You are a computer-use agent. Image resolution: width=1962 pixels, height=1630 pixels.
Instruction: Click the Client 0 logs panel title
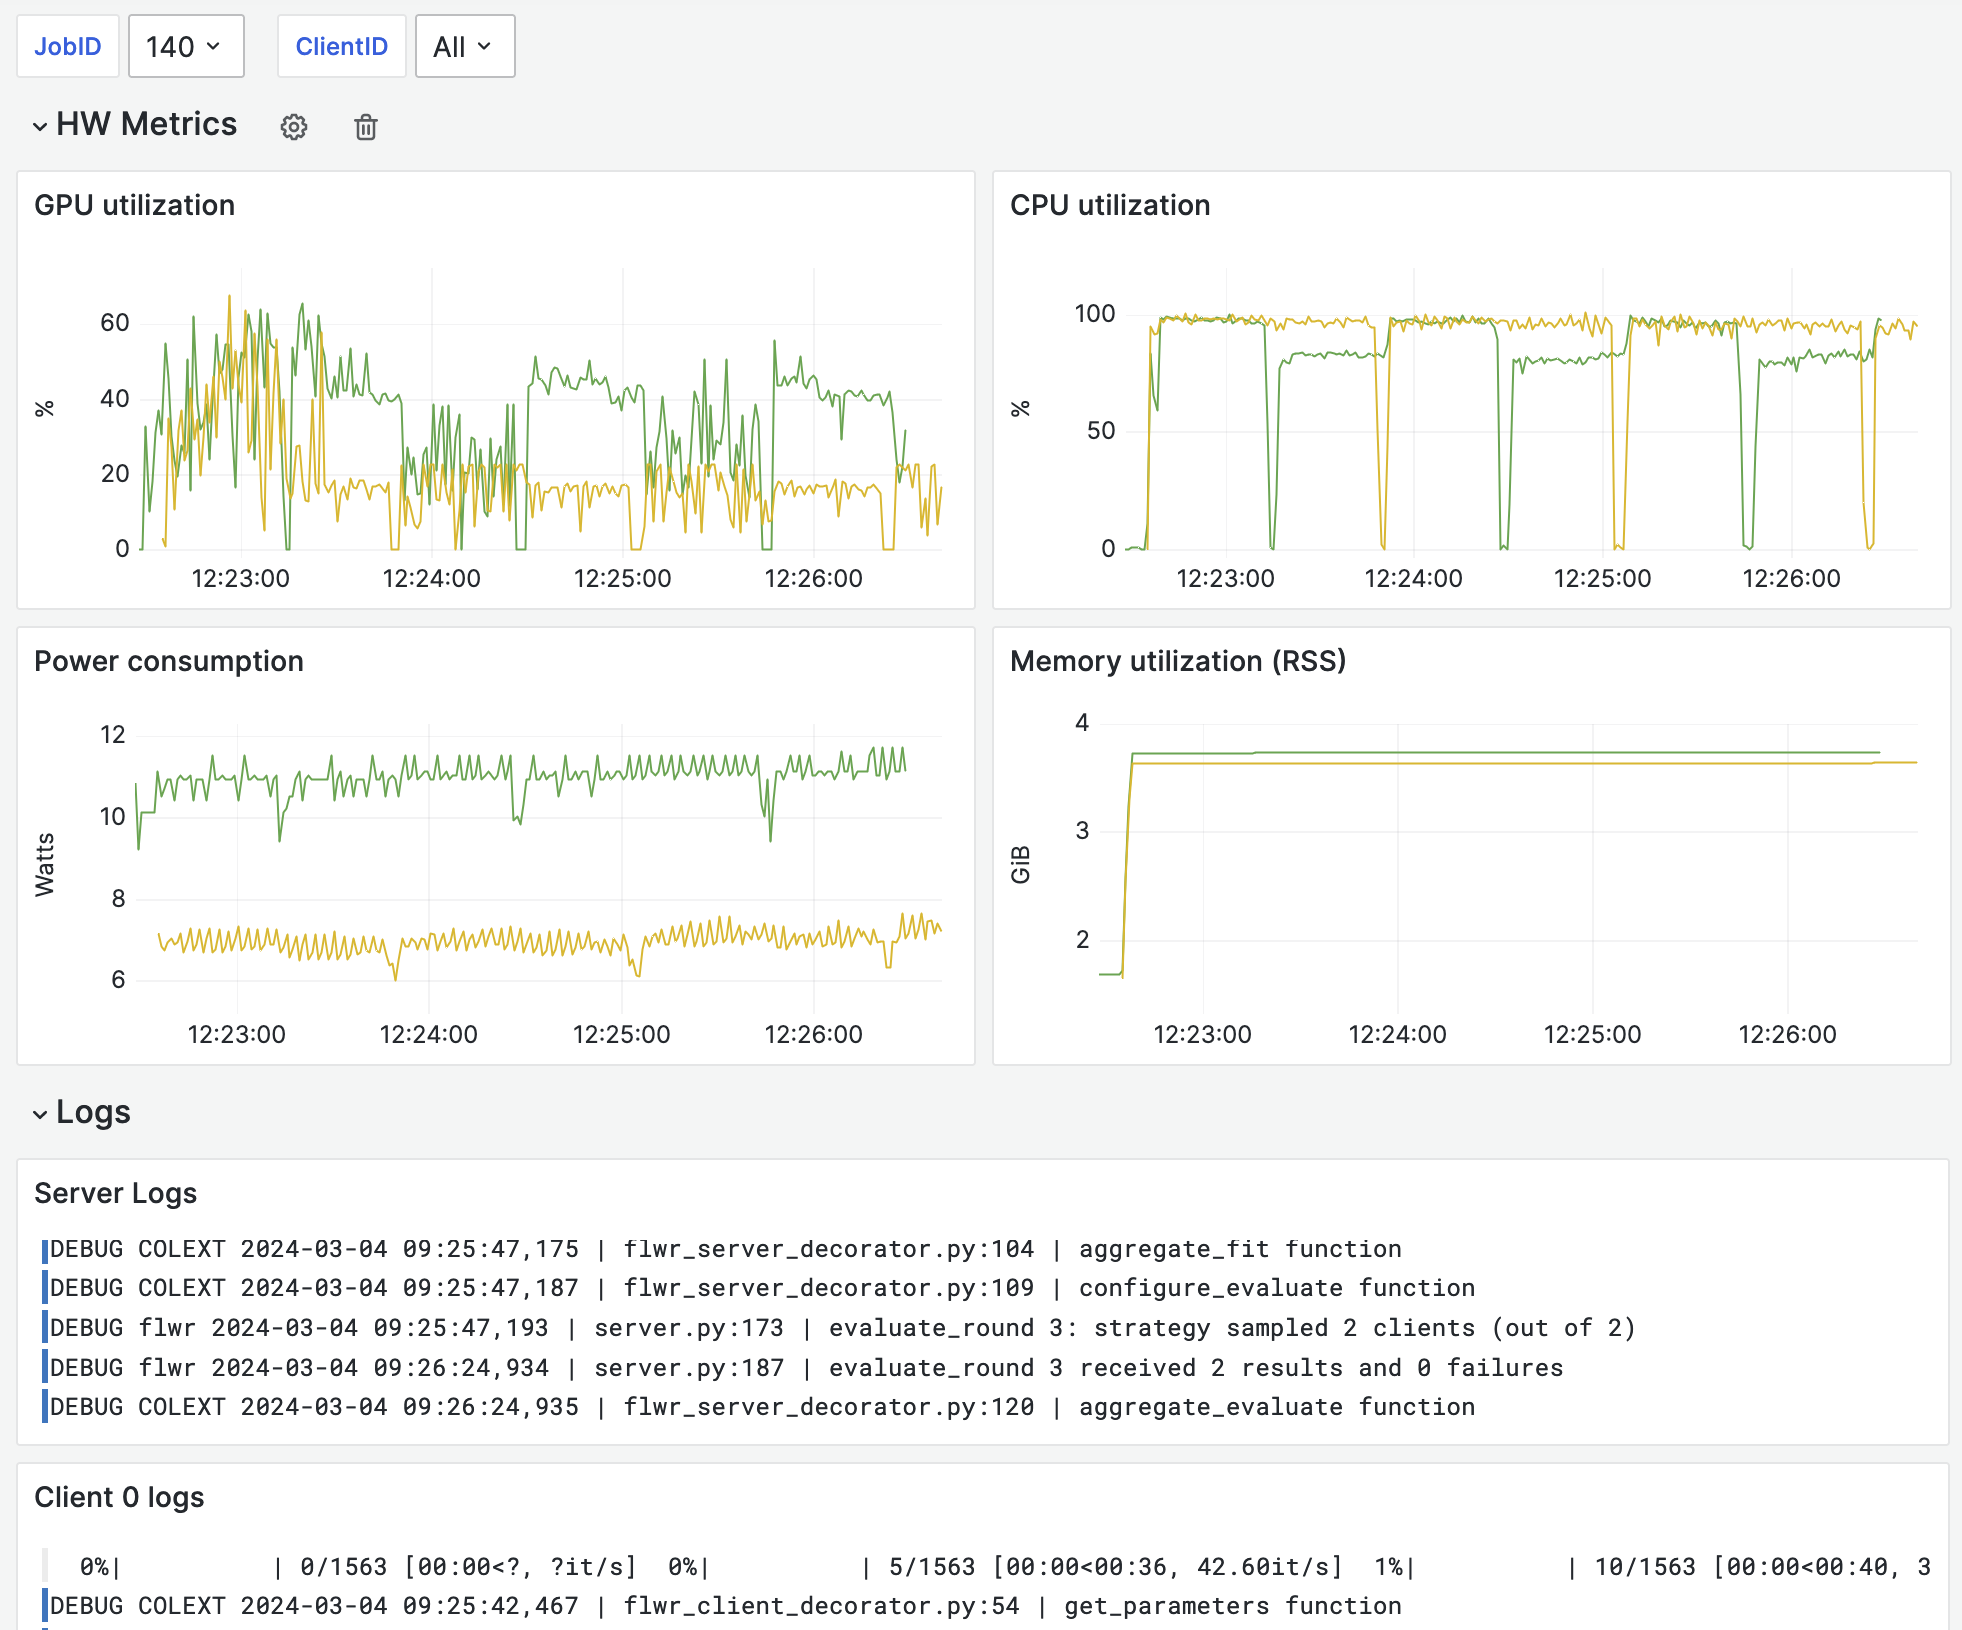[x=119, y=1497]
